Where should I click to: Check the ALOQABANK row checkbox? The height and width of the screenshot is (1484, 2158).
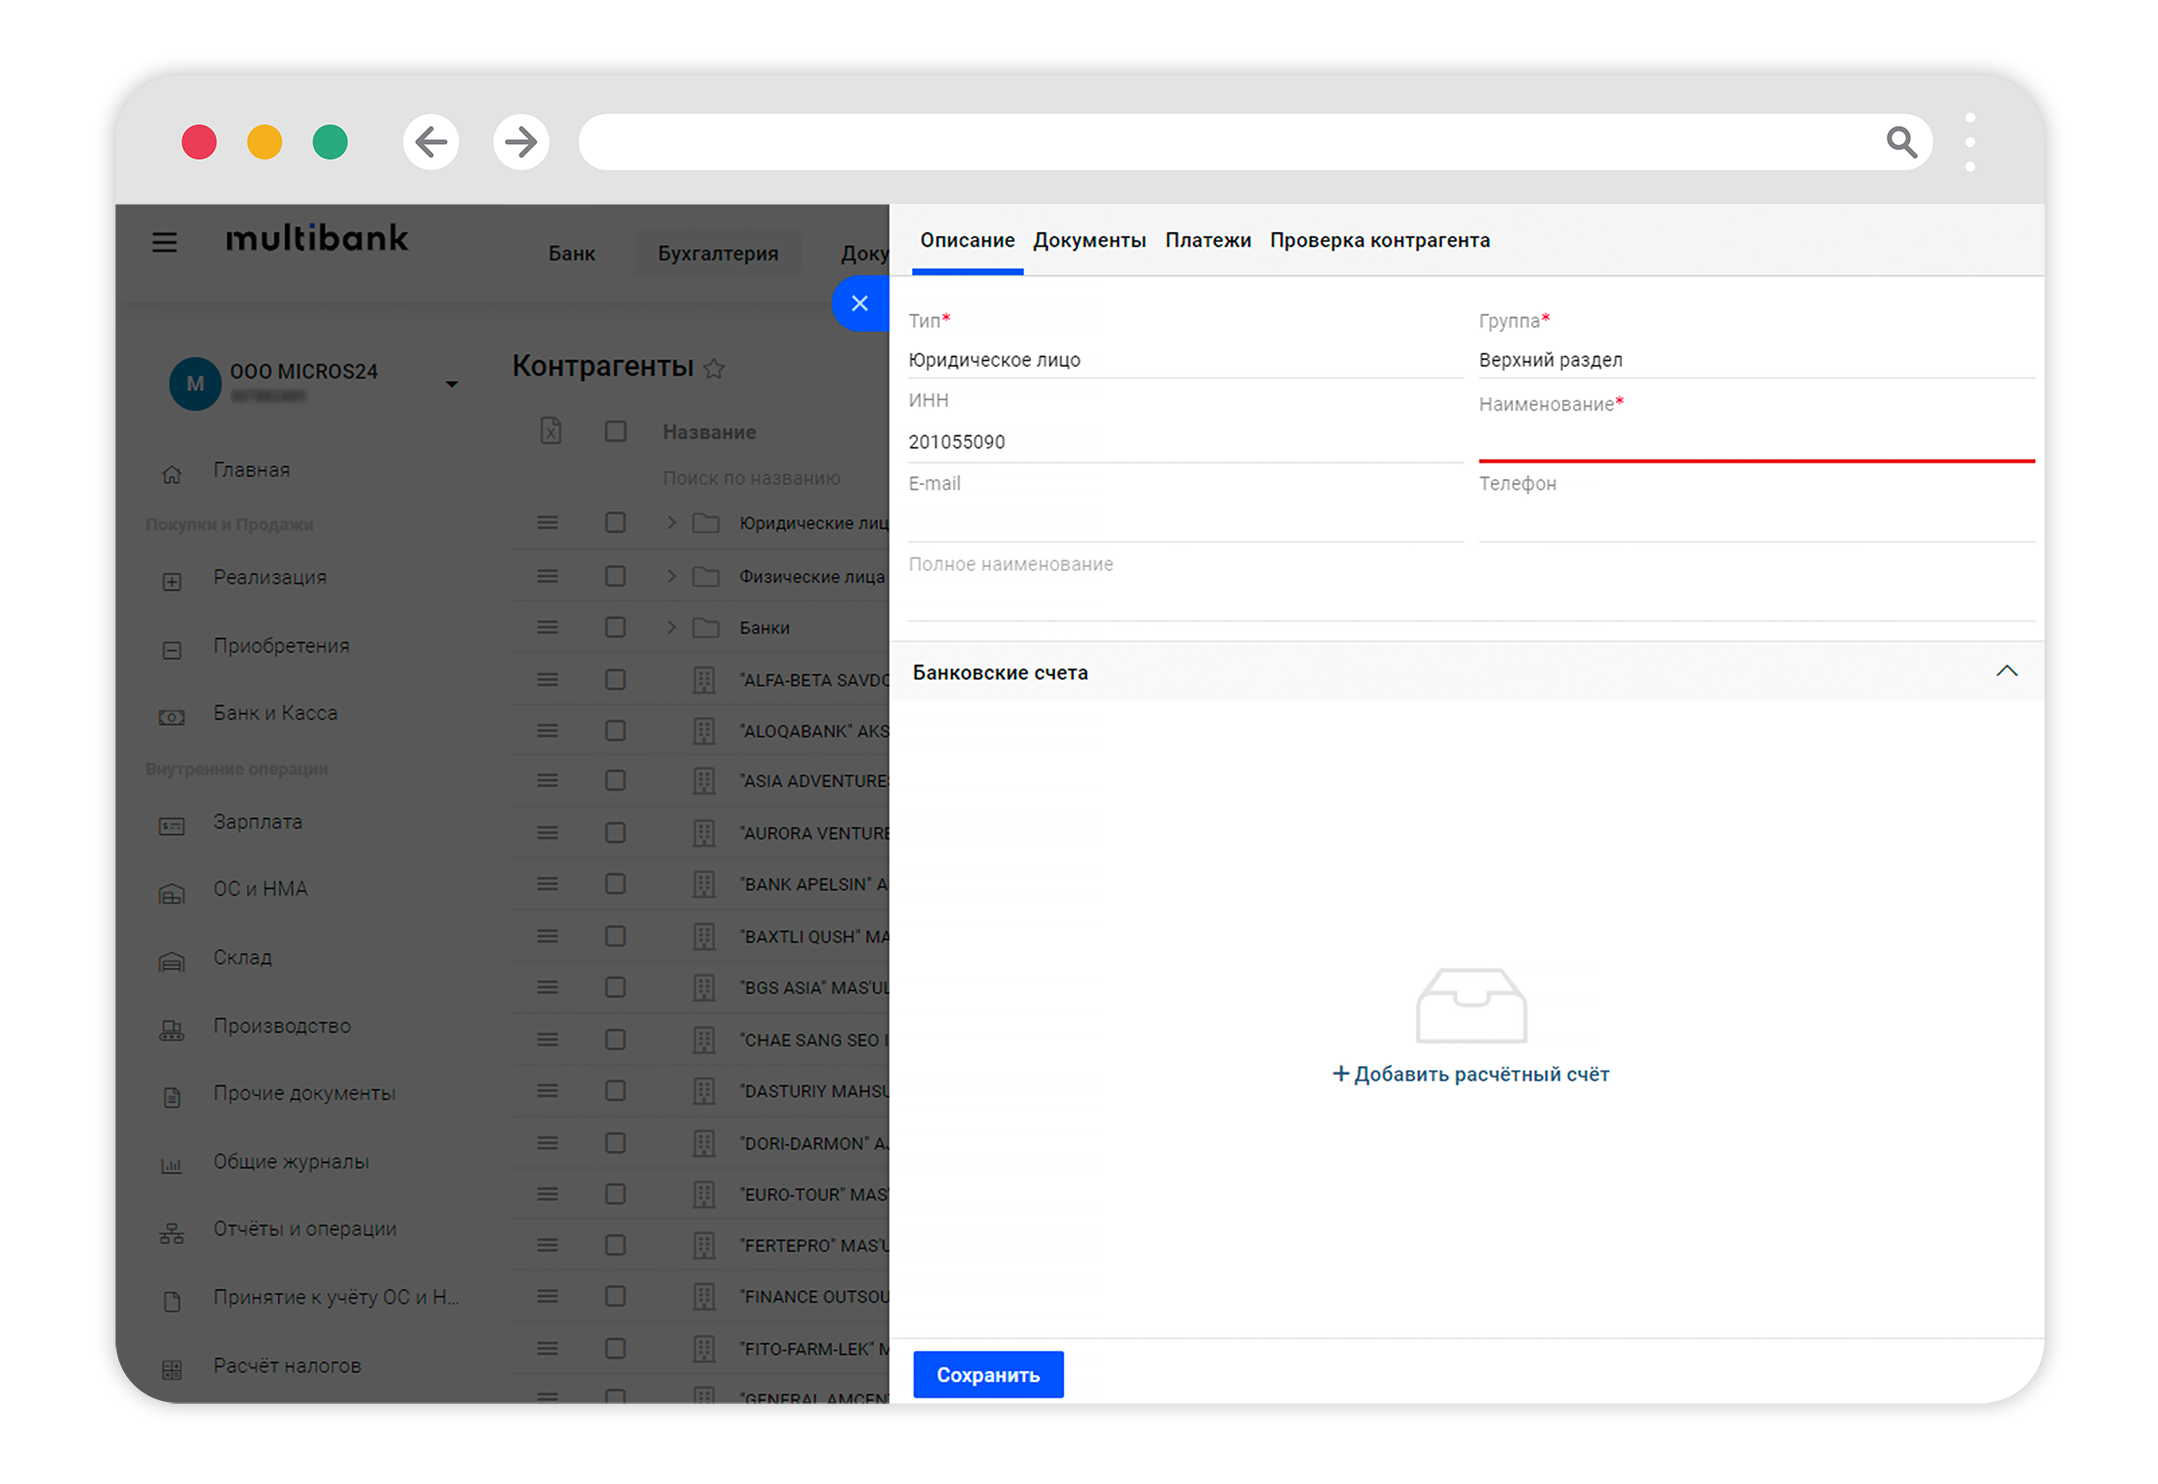click(616, 731)
